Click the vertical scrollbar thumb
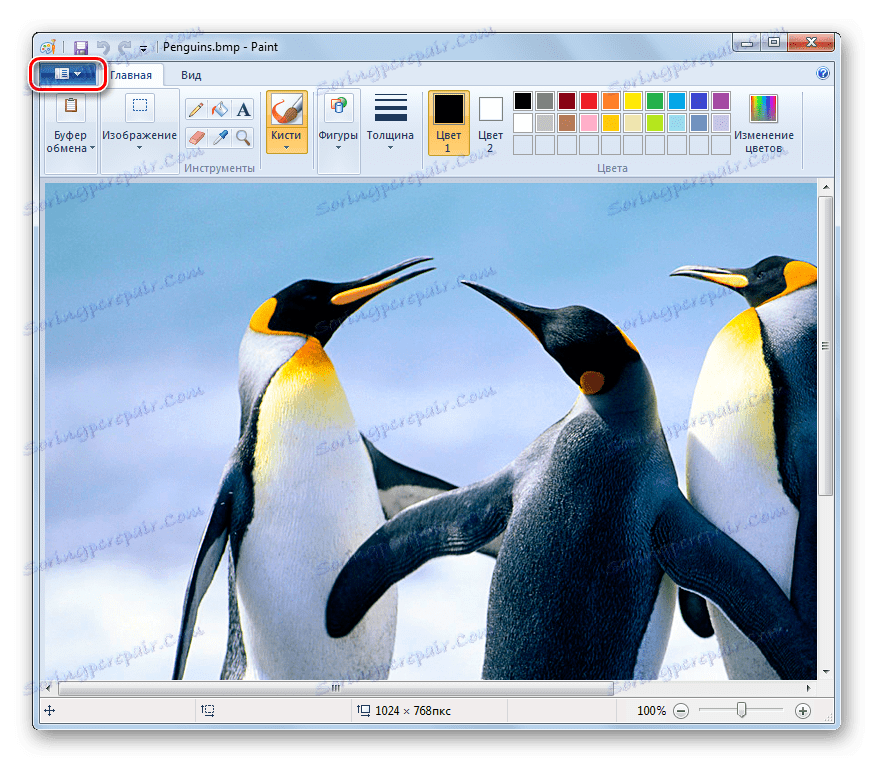 826,346
